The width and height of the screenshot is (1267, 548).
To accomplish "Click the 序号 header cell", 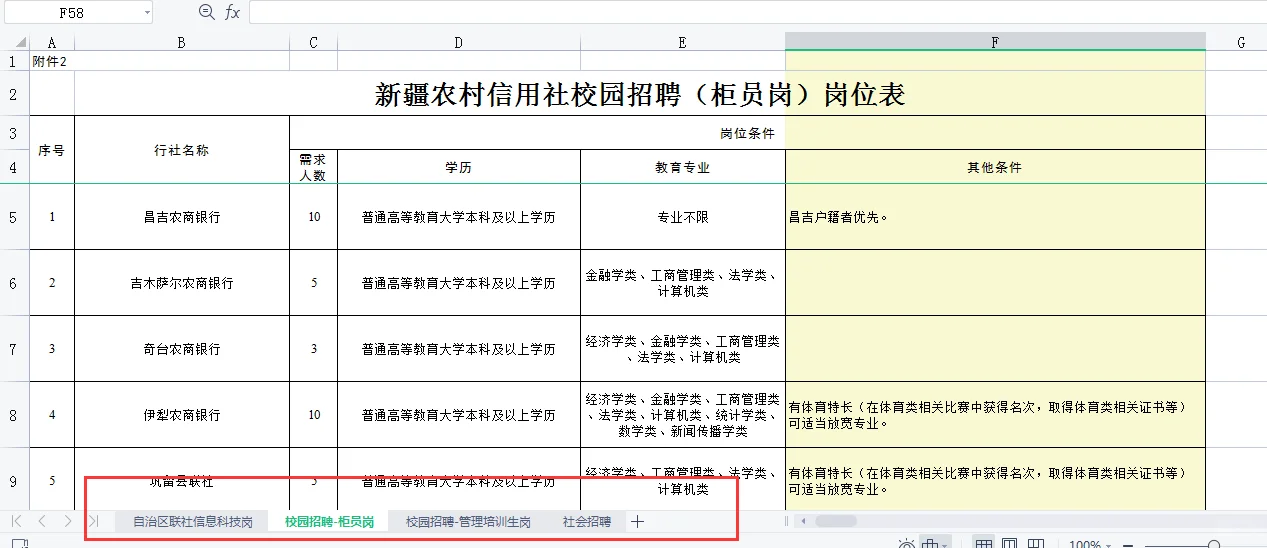I will point(52,150).
